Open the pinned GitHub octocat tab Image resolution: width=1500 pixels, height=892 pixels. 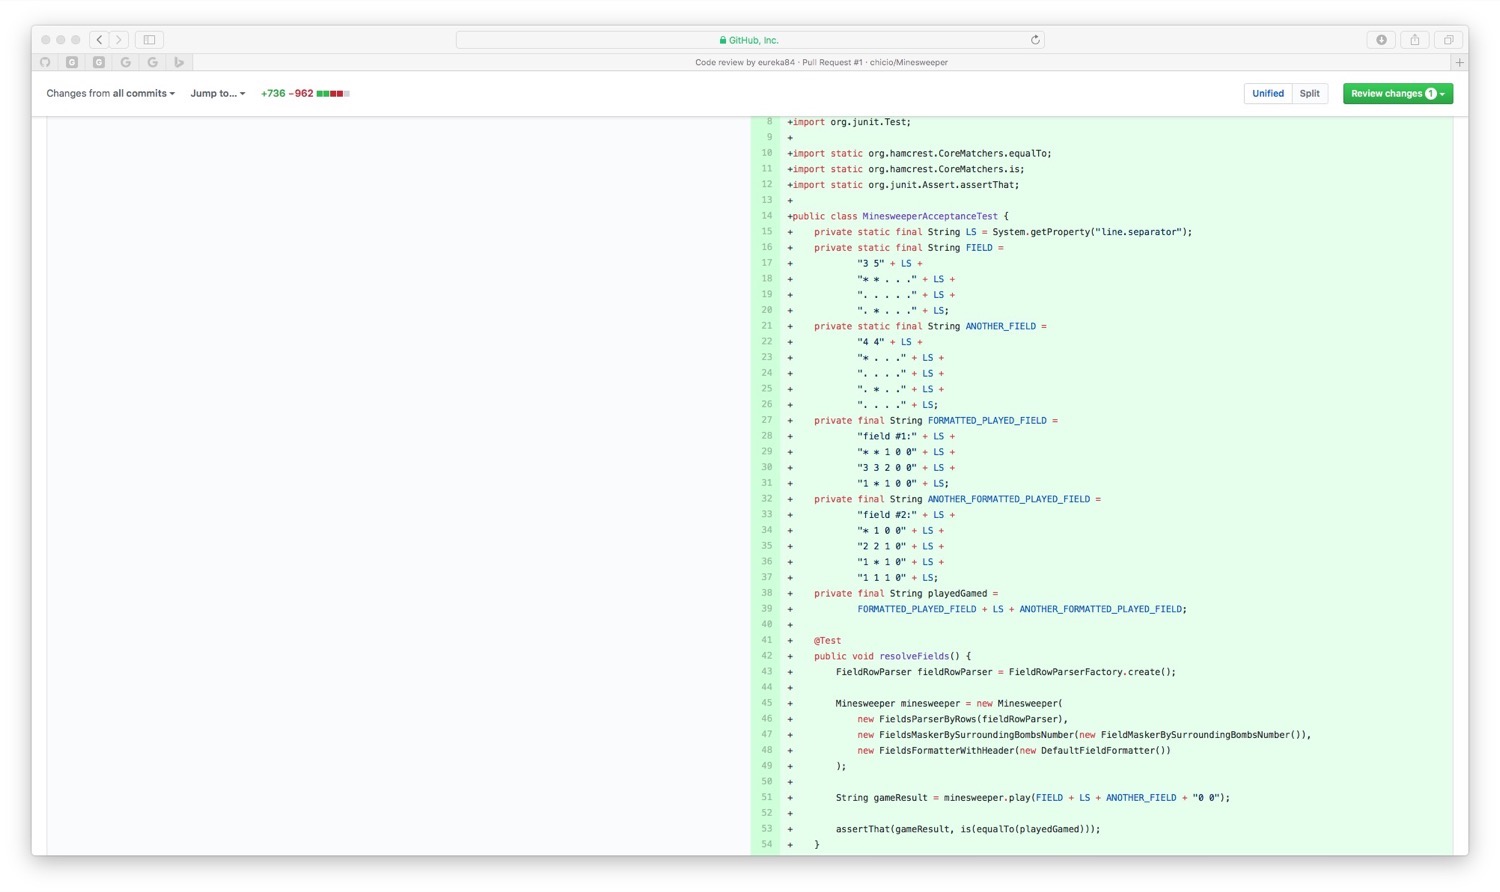45,62
